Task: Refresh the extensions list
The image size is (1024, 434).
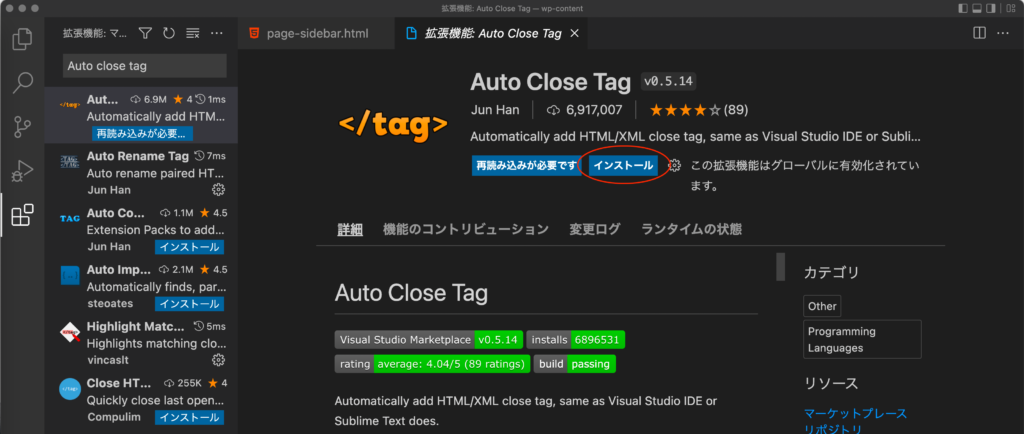Action: (168, 33)
